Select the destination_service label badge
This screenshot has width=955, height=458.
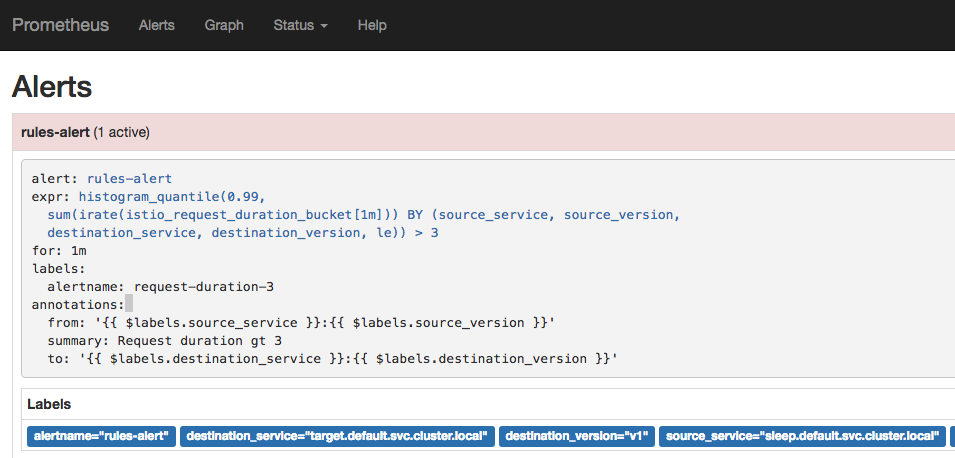point(337,436)
